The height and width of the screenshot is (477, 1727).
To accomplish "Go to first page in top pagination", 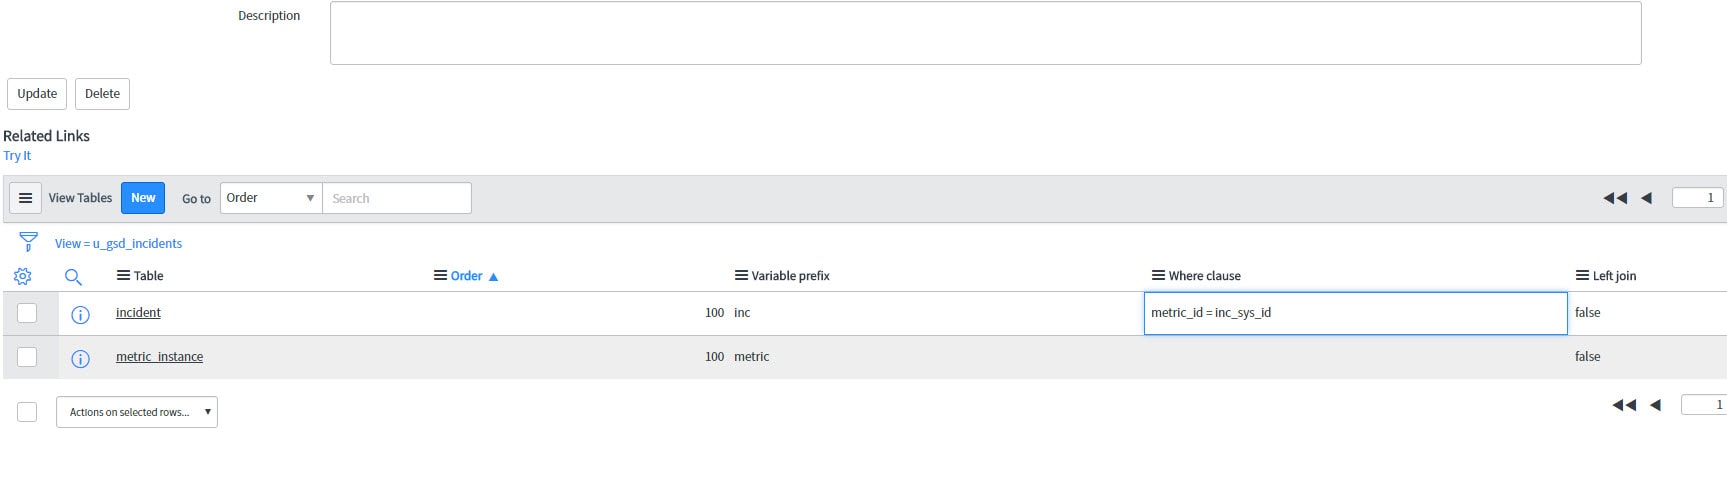I will click(x=1615, y=198).
